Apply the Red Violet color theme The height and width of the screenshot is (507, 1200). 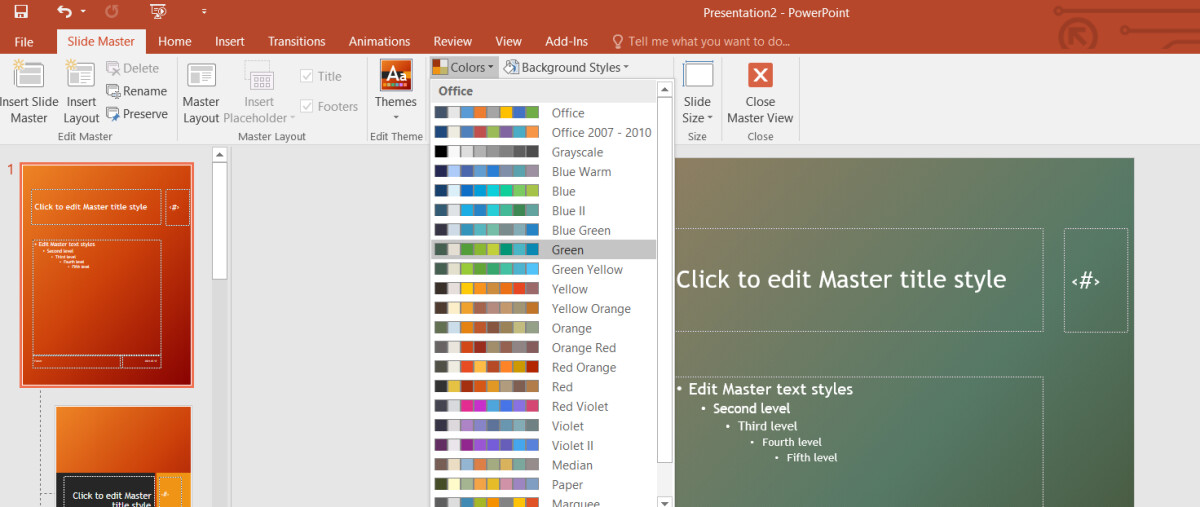point(544,406)
